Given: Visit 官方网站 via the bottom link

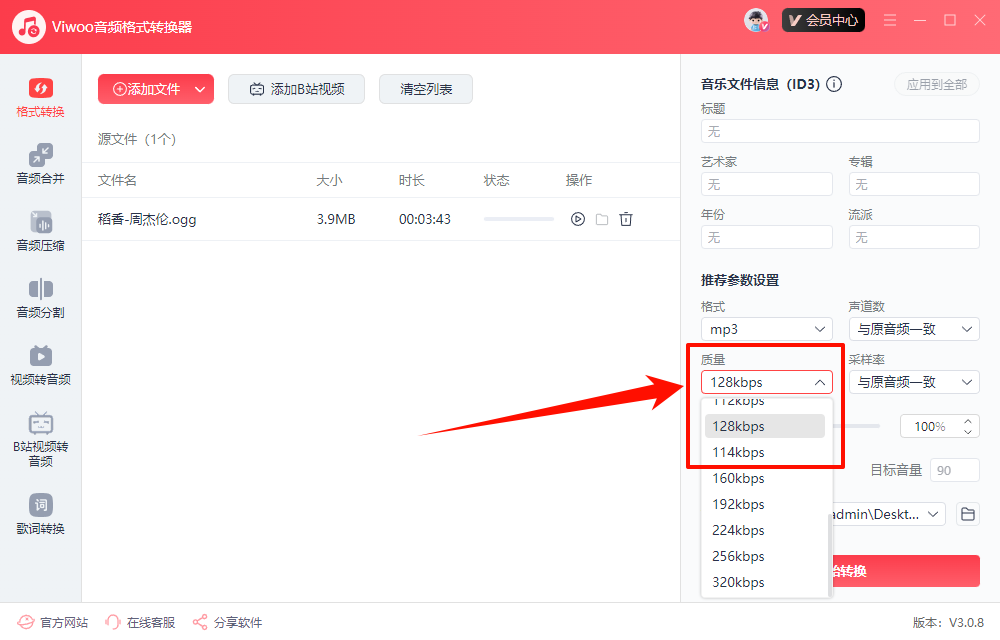Looking at the screenshot, I should (x=53, y=622).
